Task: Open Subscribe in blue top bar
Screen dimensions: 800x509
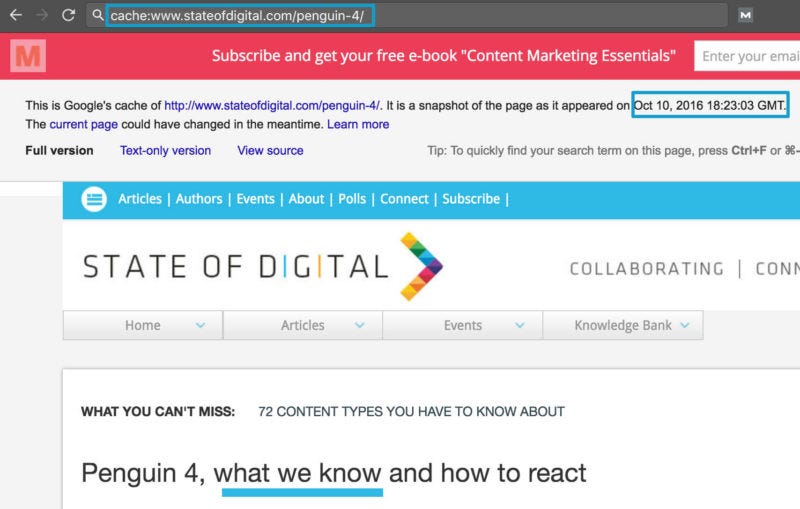Action: tap(471, 199)
